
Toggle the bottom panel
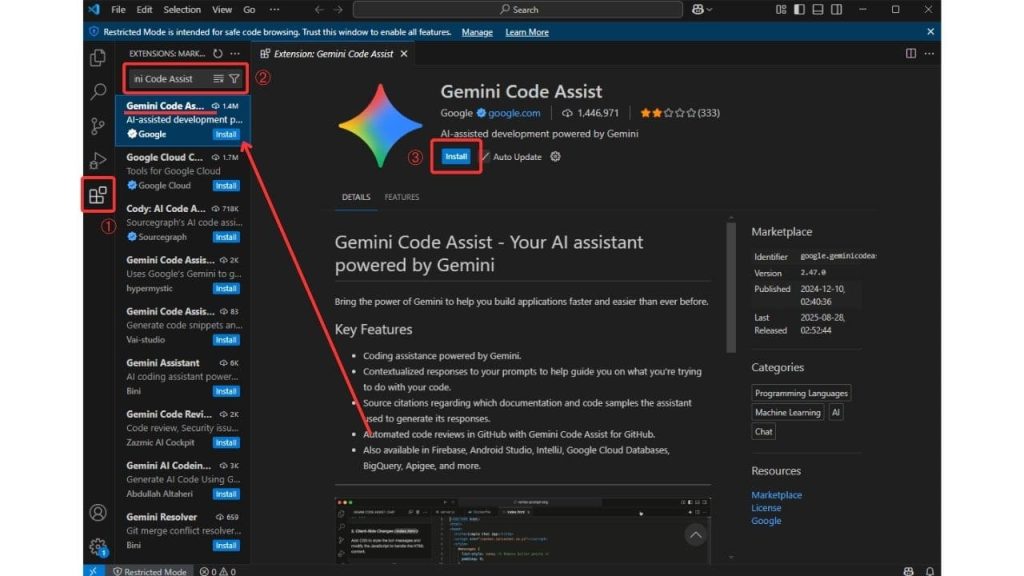point(818,10)
